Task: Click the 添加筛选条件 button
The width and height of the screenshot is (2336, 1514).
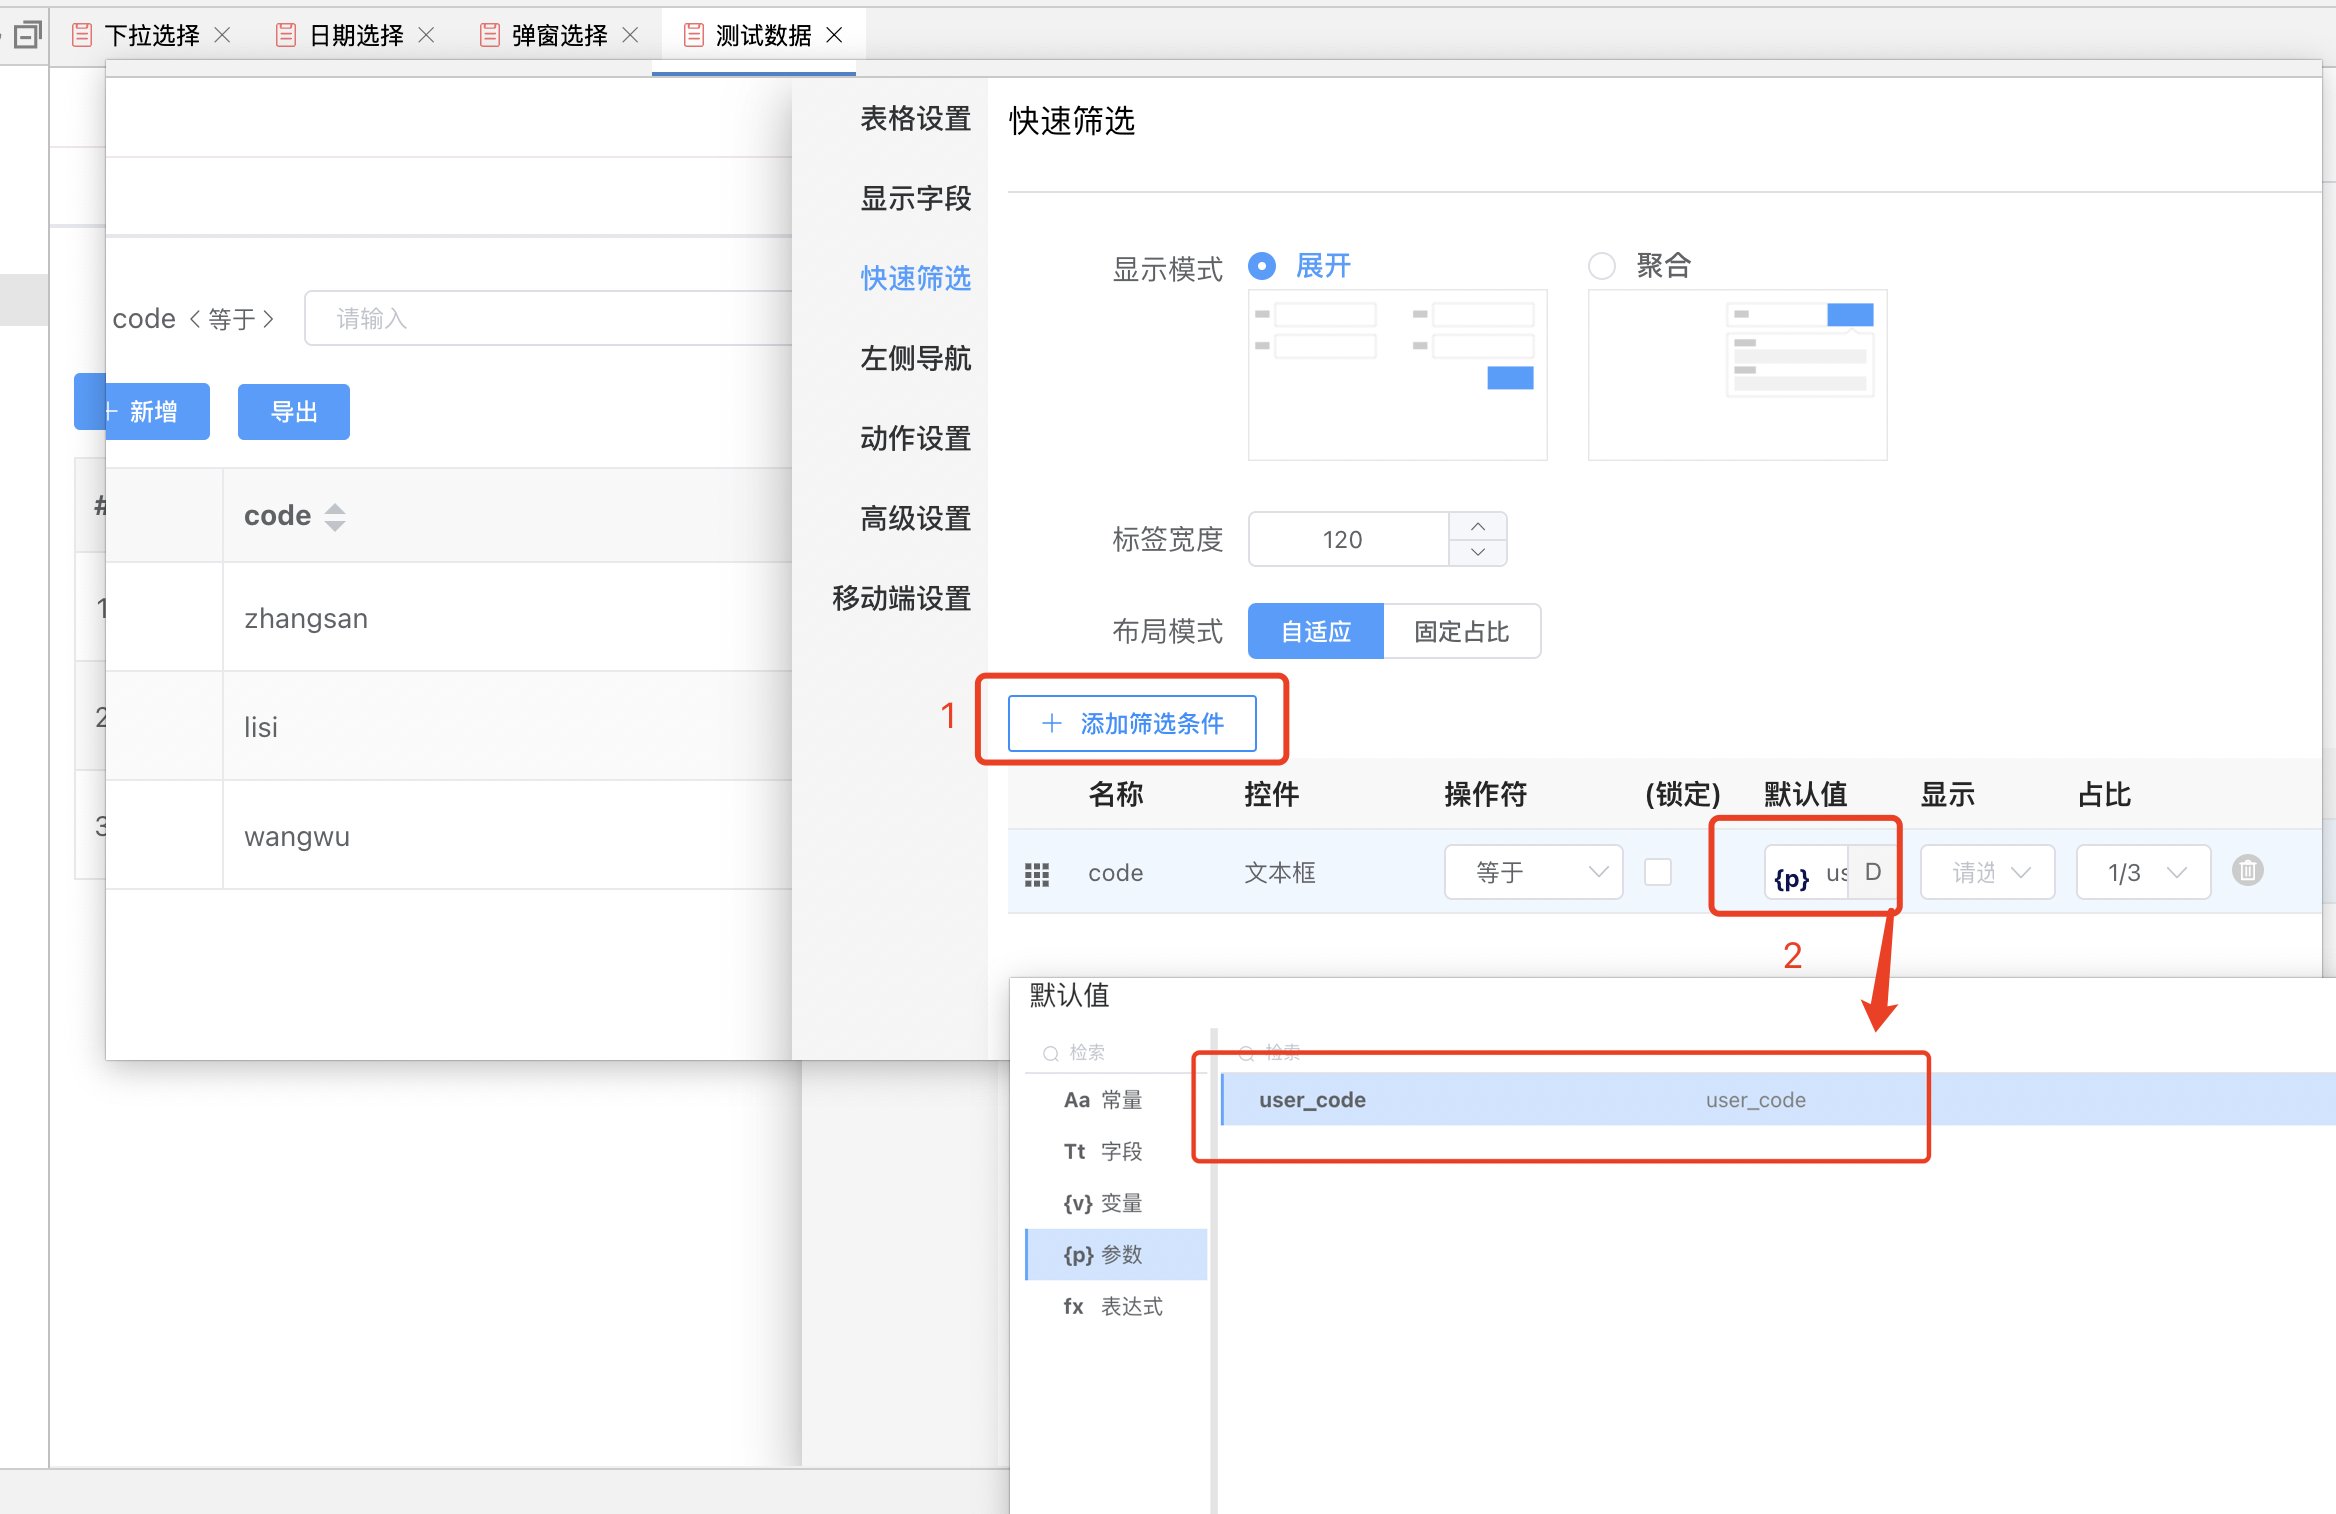Action: [x=1132, y=723]
